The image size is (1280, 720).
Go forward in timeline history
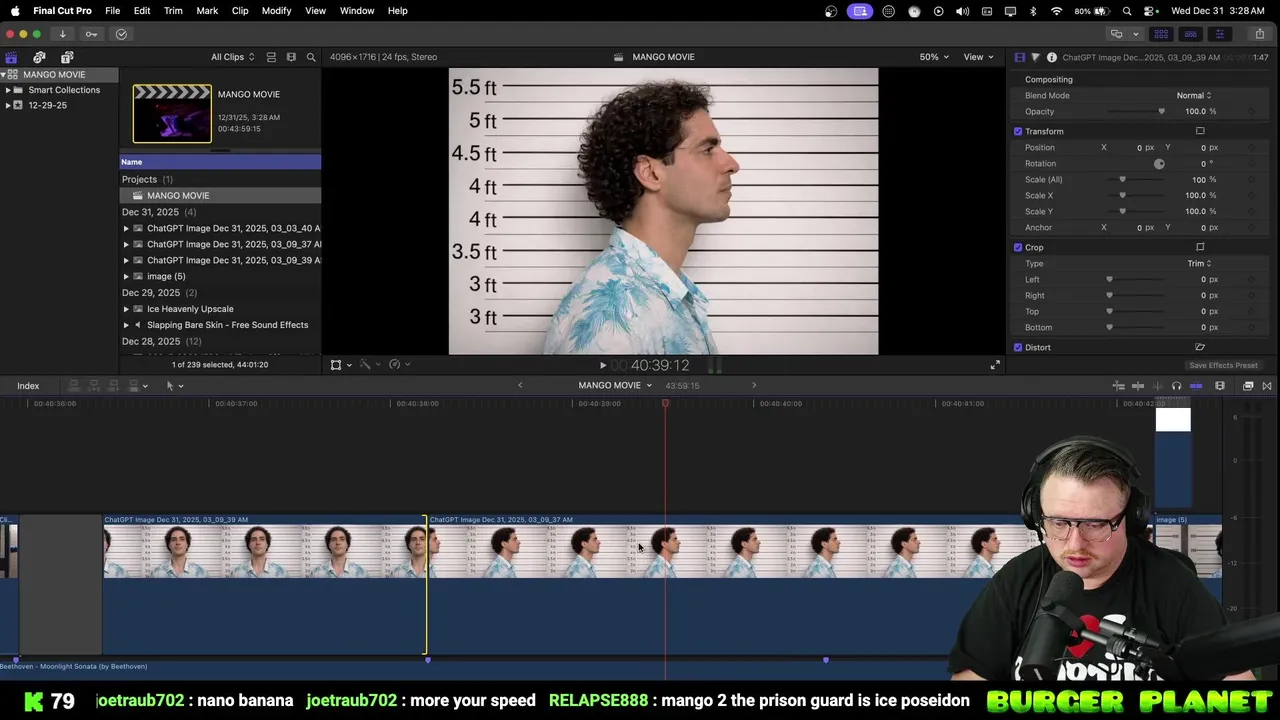(x=754, y=385)
